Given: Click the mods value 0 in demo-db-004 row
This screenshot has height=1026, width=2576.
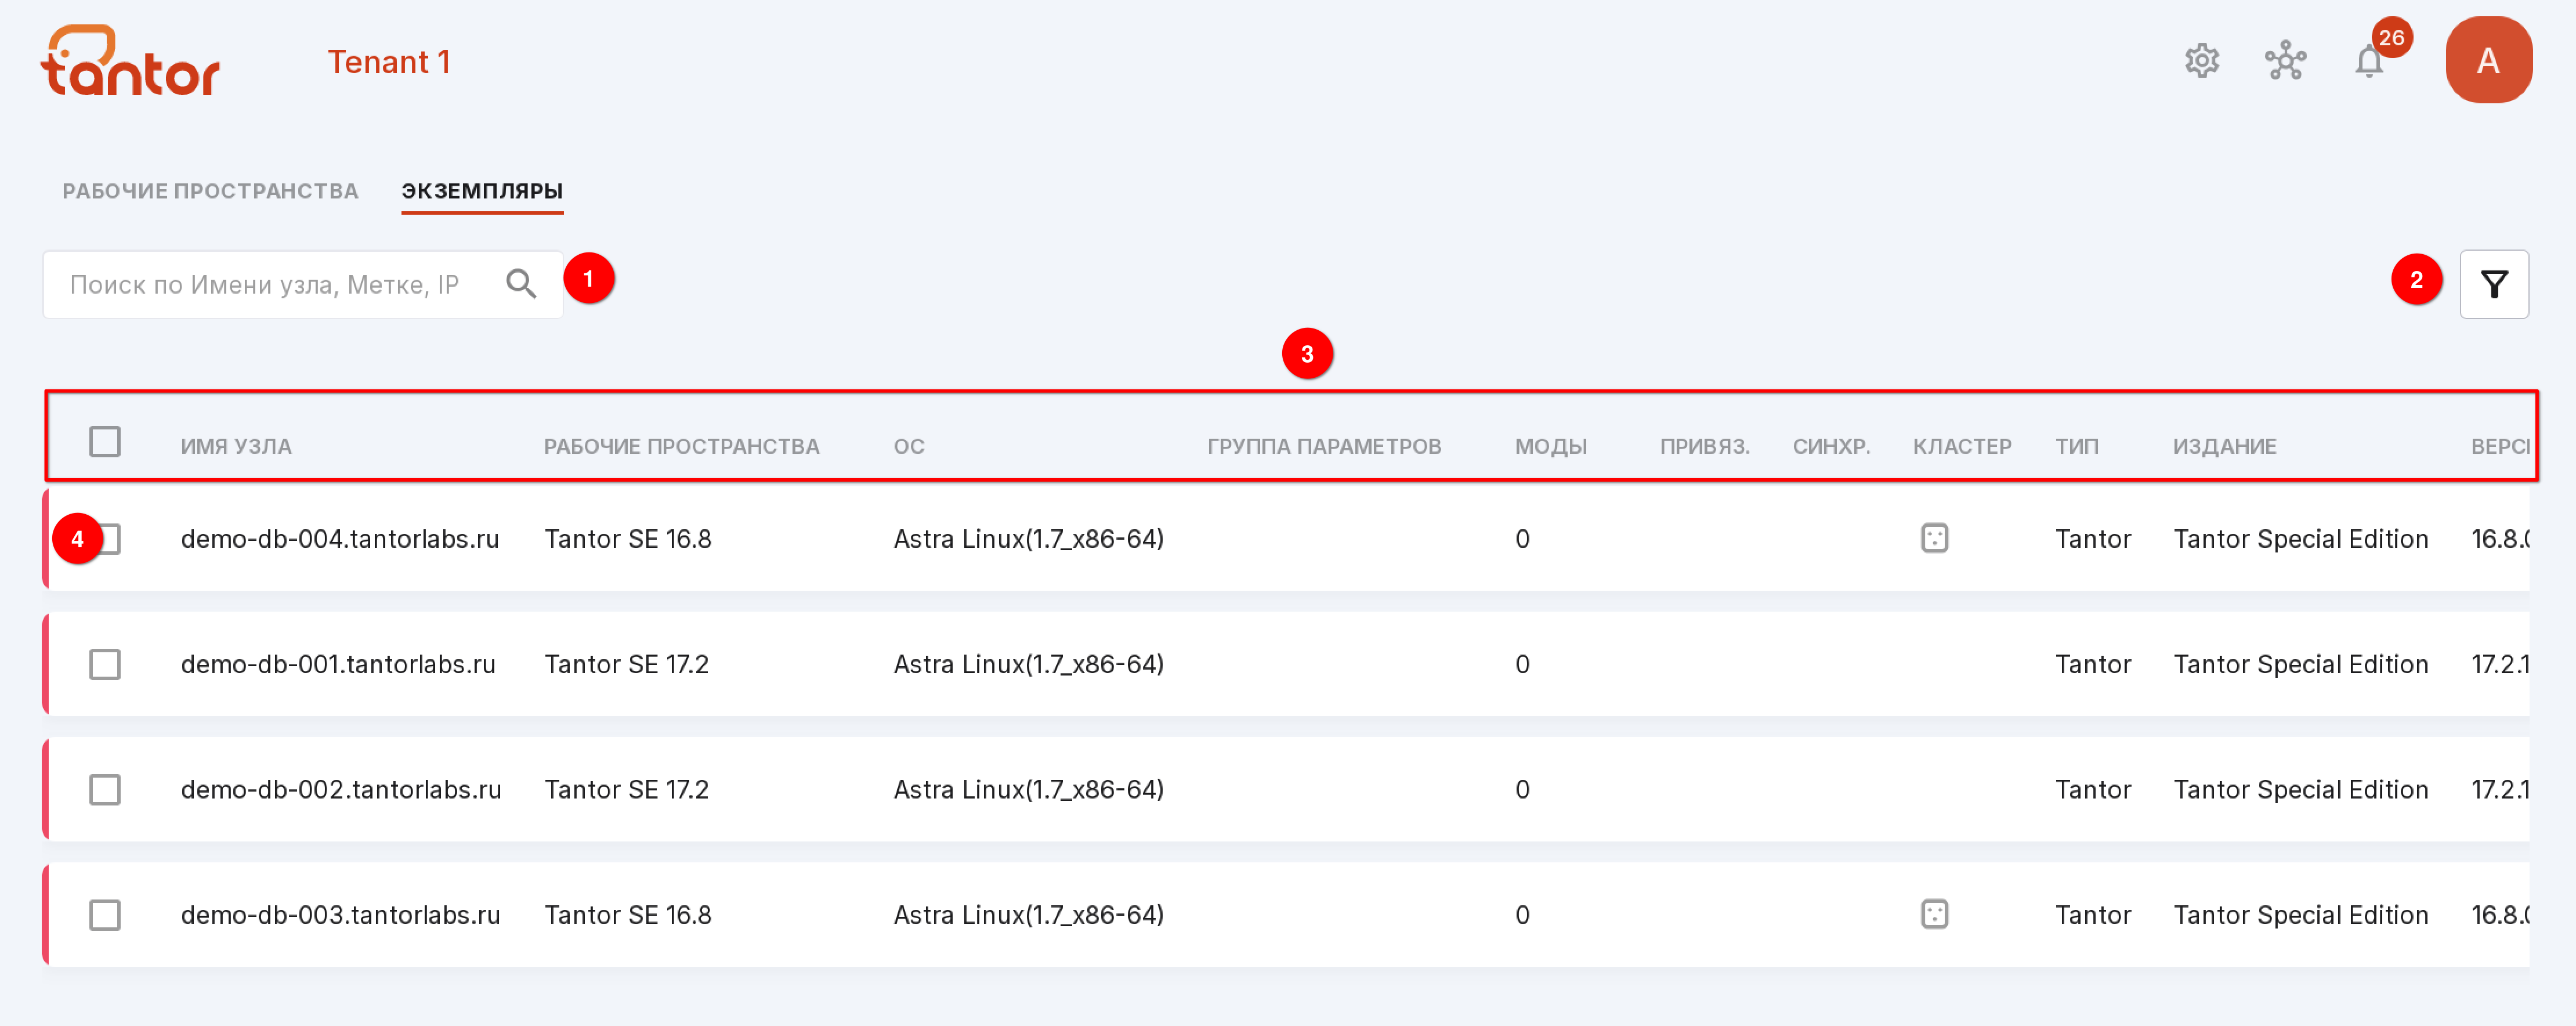Looking at the screenshot, I should (1522, 539).
